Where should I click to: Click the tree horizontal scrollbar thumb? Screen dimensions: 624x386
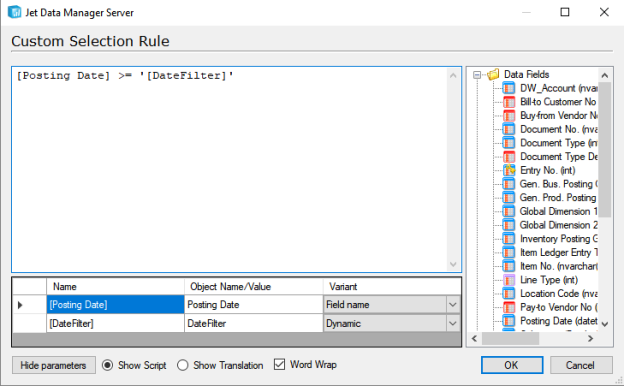pyautogui.click(x=511, y=339)
